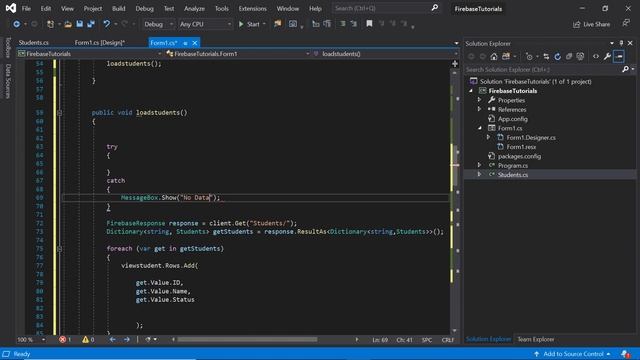Toggle Show All Files in Solution Explorer
This screenshot has height=360, width=640.
pos(580,57)
